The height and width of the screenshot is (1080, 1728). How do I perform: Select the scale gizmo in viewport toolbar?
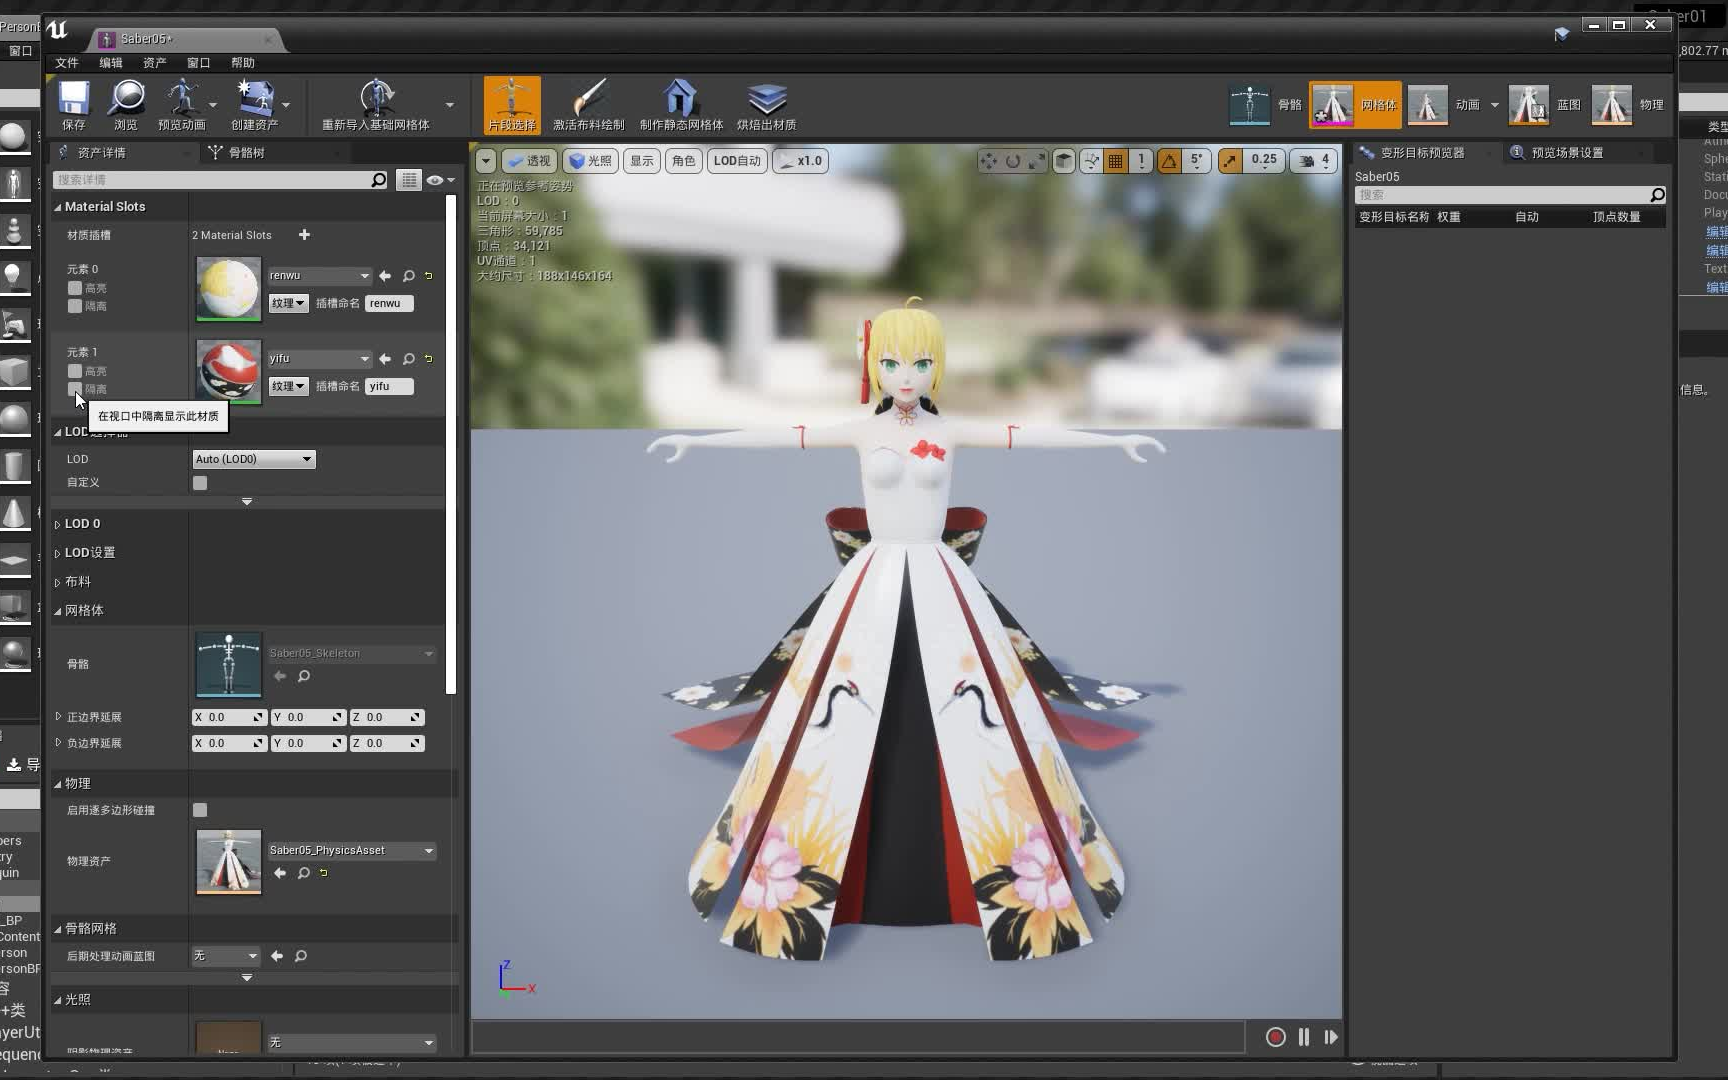1037,161
